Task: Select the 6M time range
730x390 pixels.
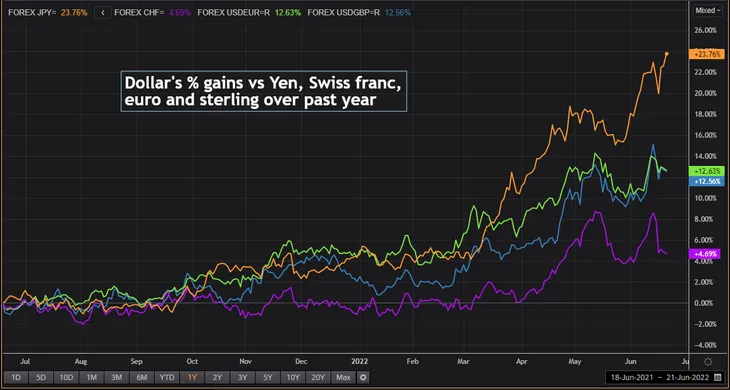Action: click(142, 377)
